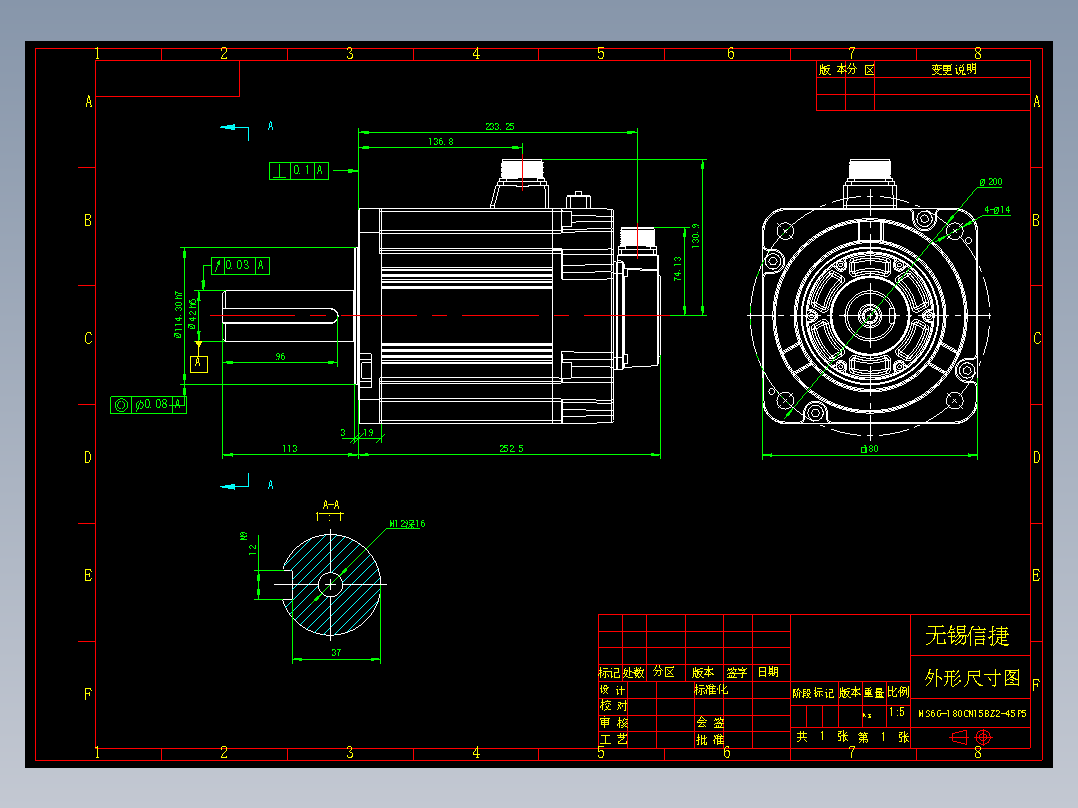The image size is (1078, 808).
Task: Select the perpendicularity tolerance frame 0.1 A
Action: [299, 171]
